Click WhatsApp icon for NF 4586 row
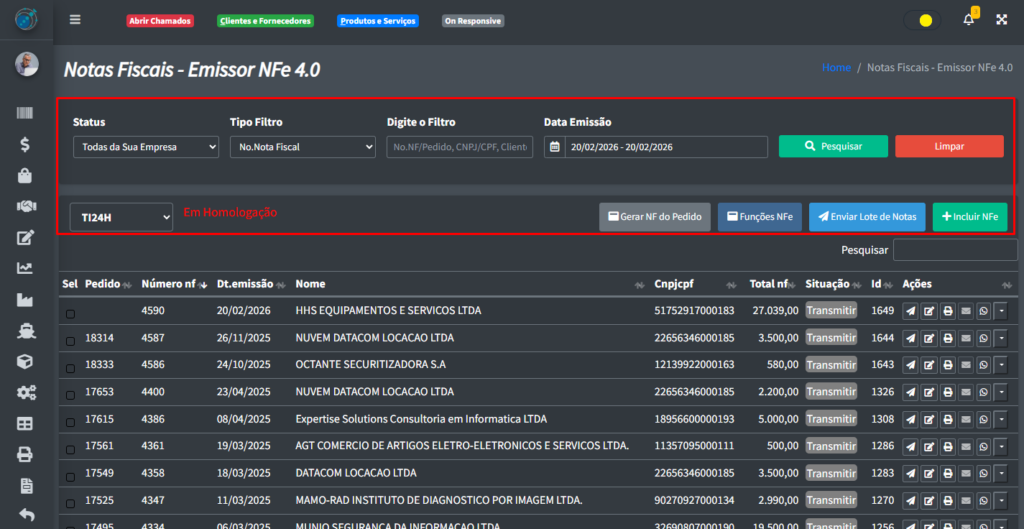The height and width of the screenshot is (529, 1024). (983, 366)
